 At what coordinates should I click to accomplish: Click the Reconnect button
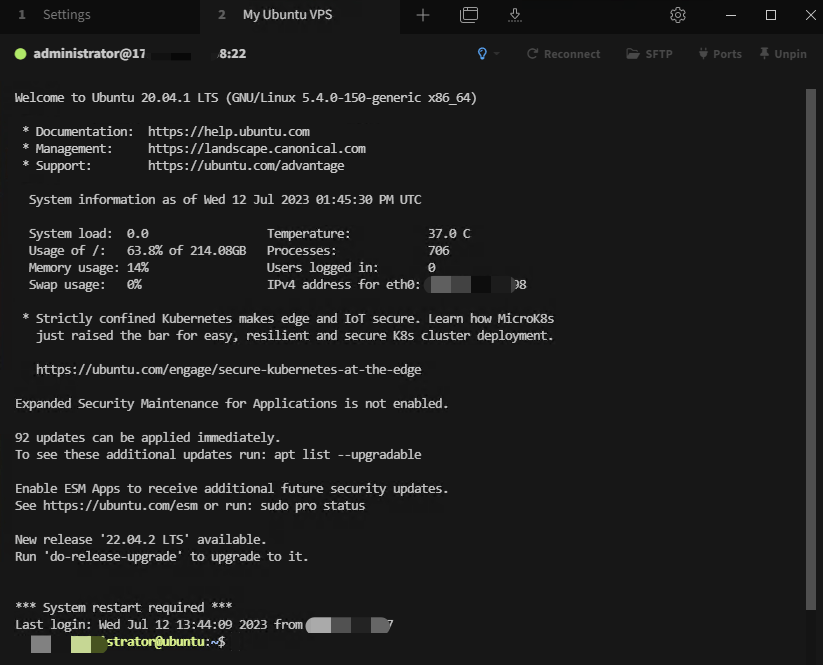(x=564, y=54)
